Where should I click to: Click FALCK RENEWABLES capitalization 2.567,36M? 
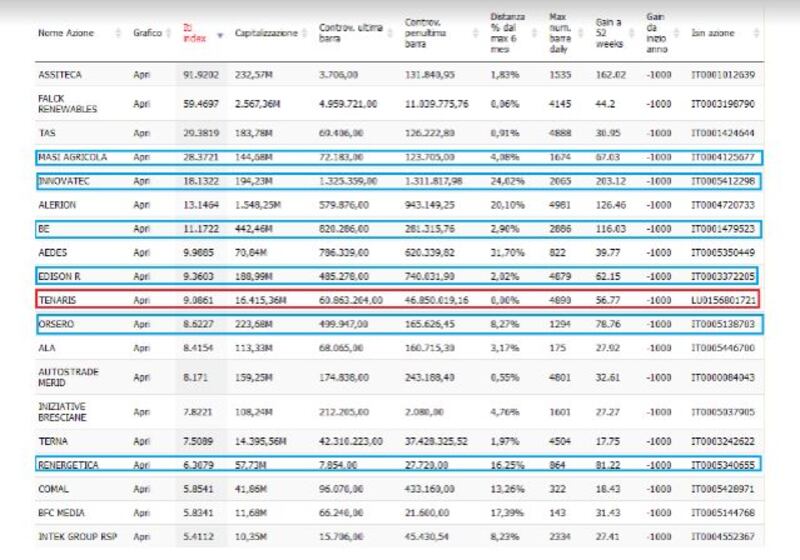tap(257, 104)
